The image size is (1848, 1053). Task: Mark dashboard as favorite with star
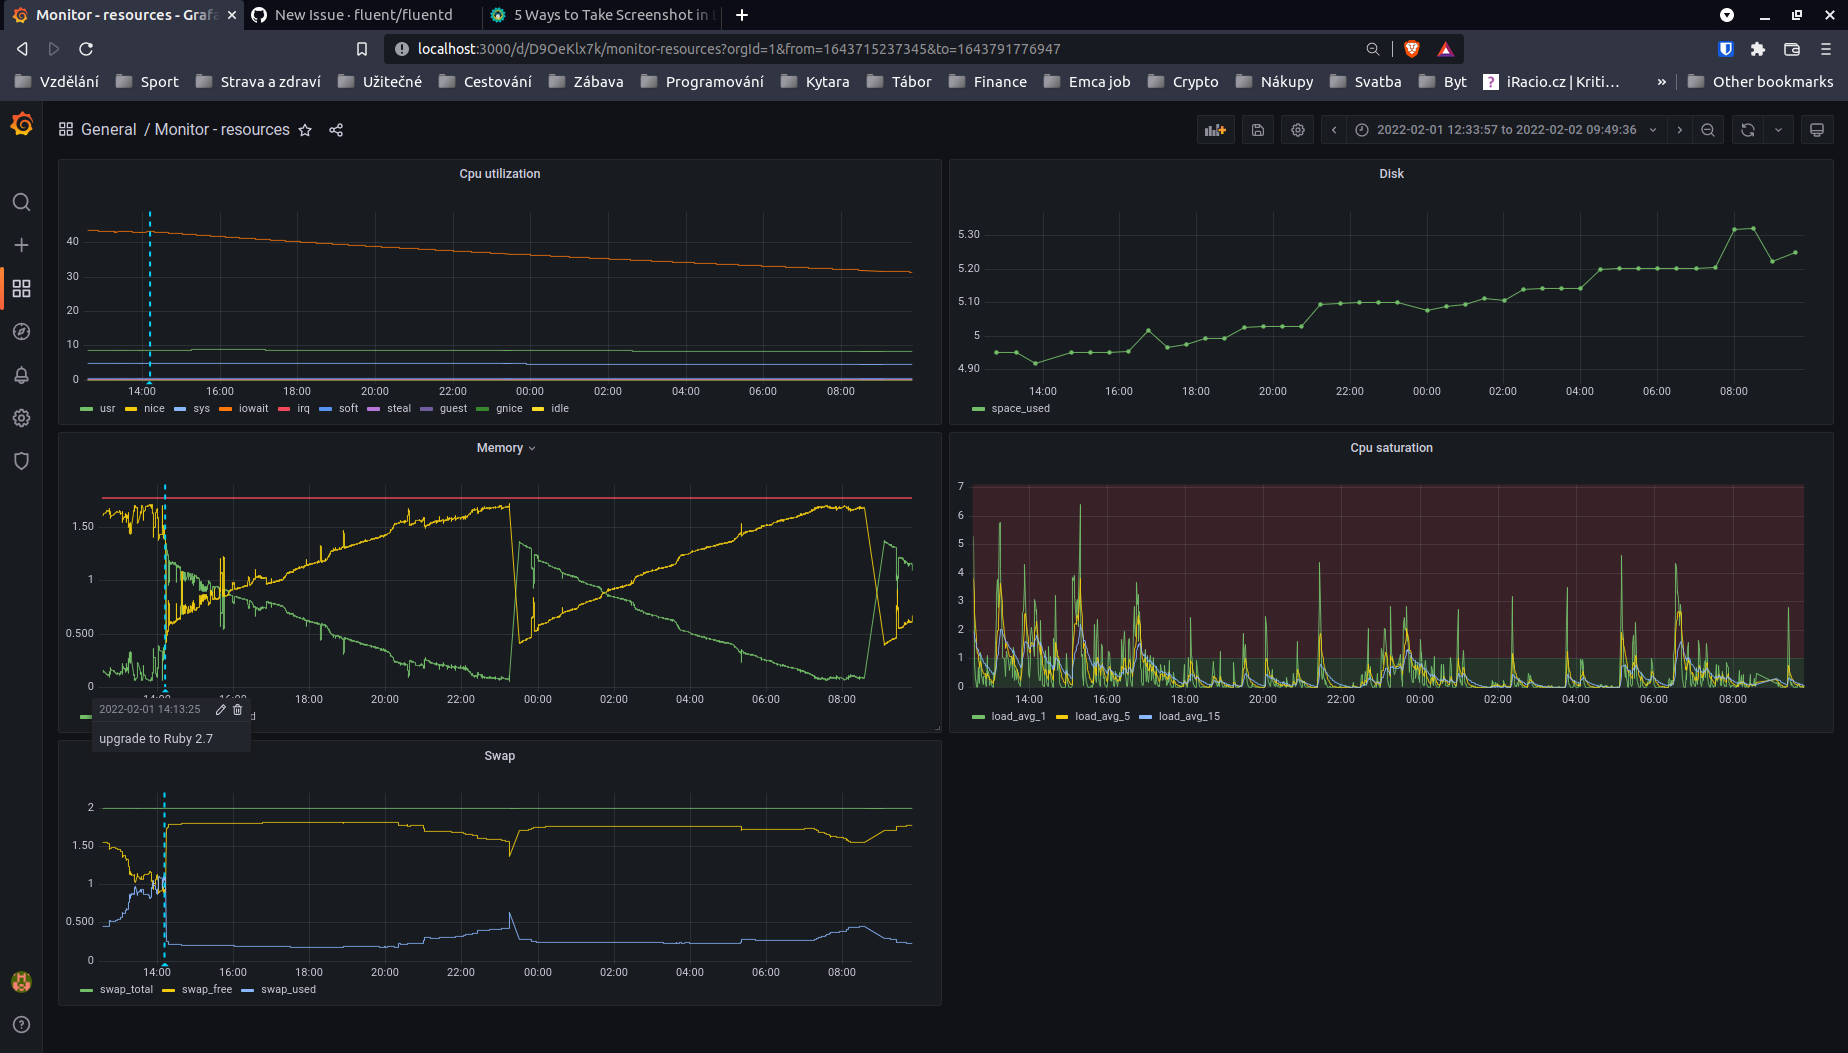pos(305,130)
